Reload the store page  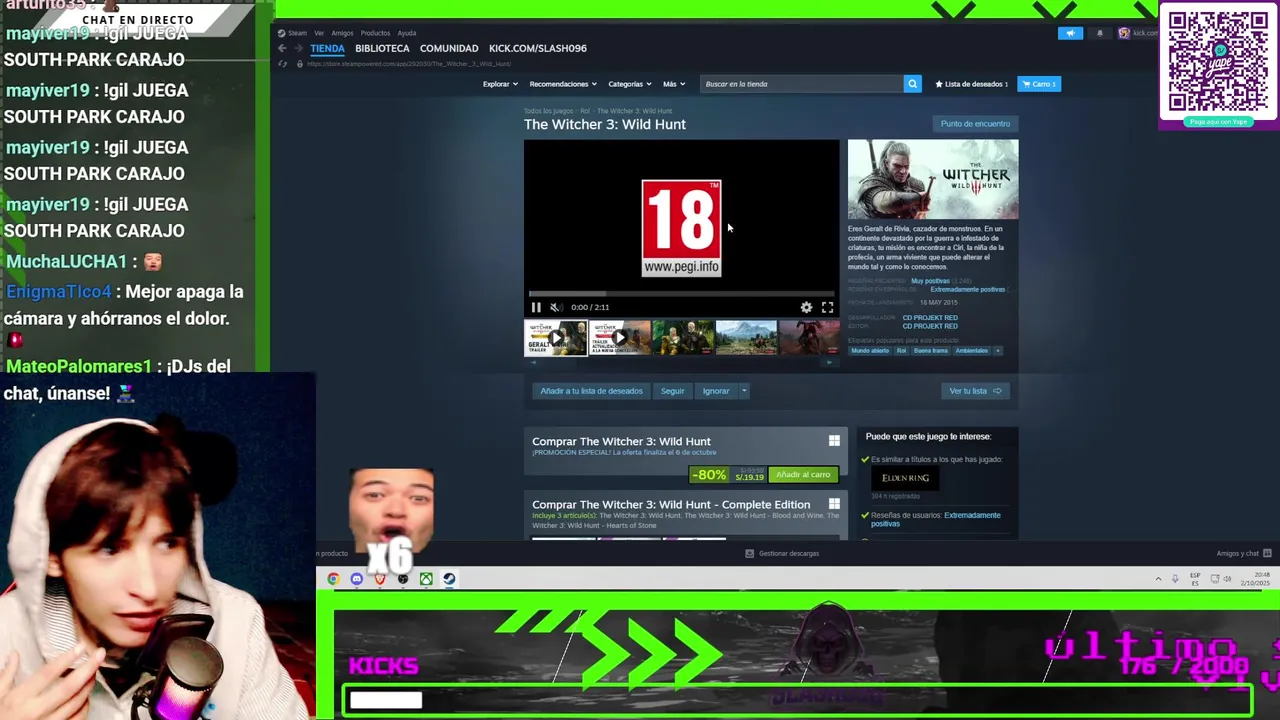pos(283,64)
